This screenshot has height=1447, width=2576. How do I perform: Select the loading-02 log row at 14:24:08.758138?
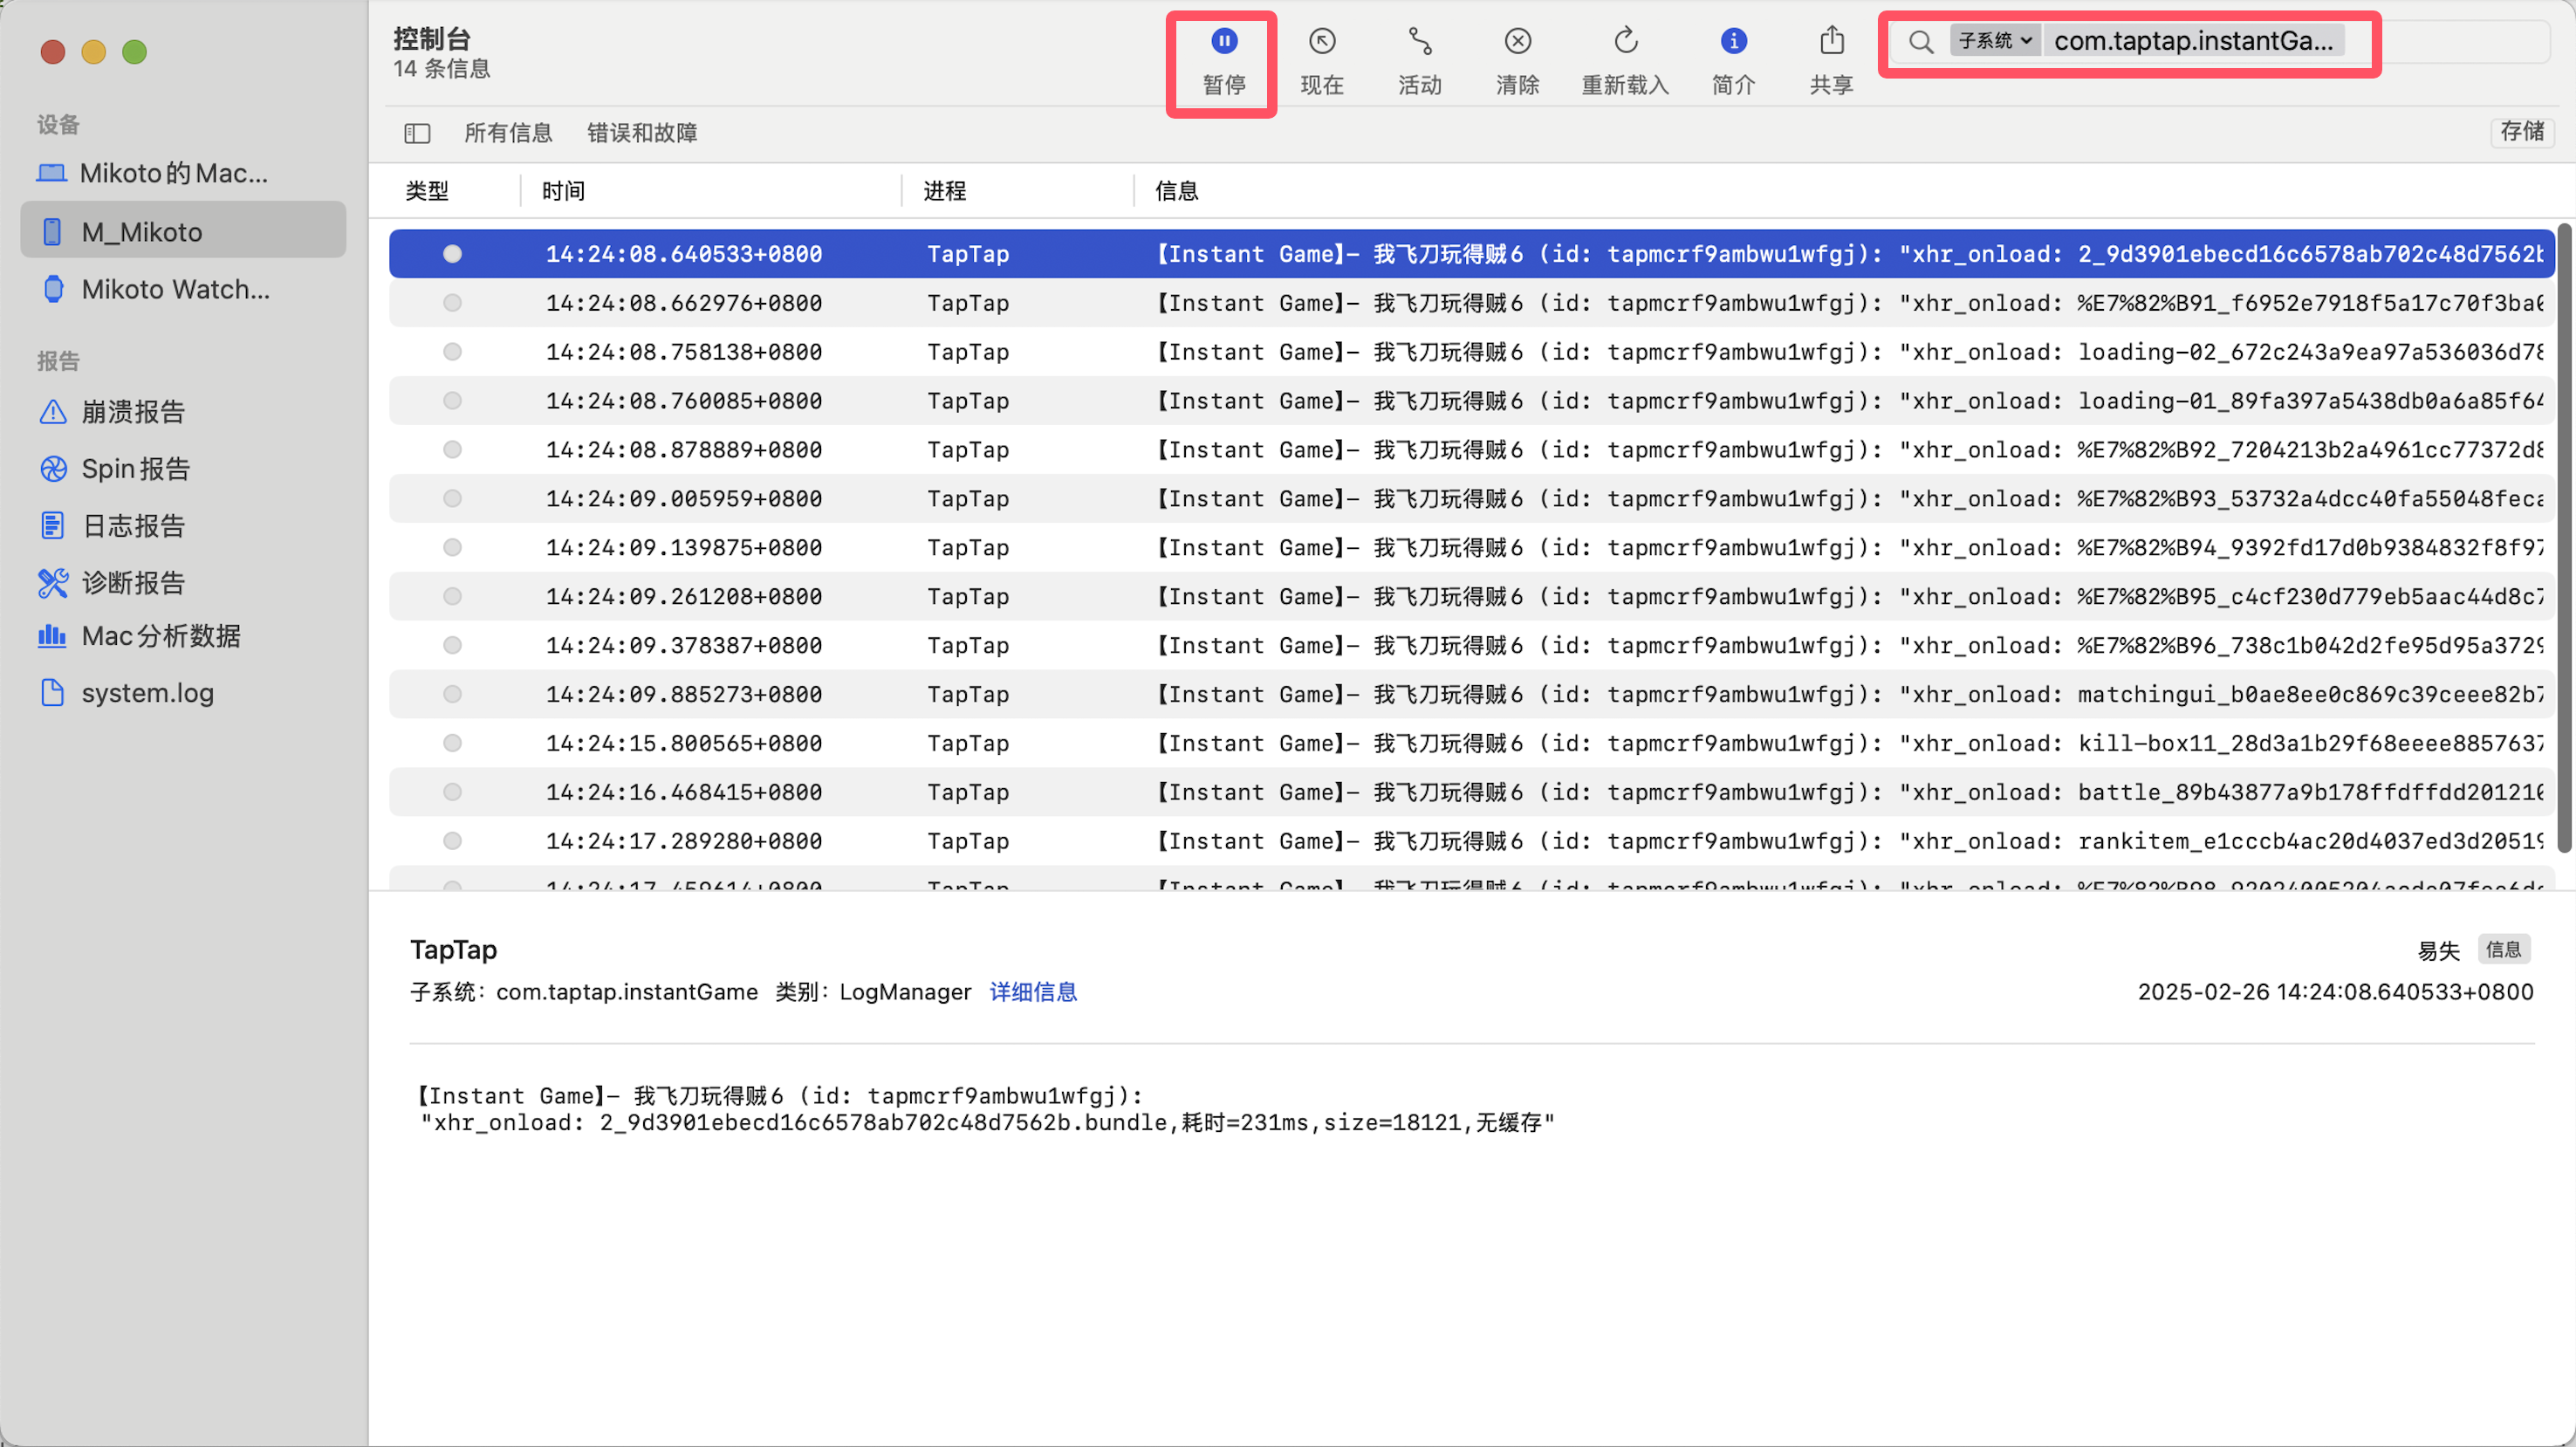1471,352
